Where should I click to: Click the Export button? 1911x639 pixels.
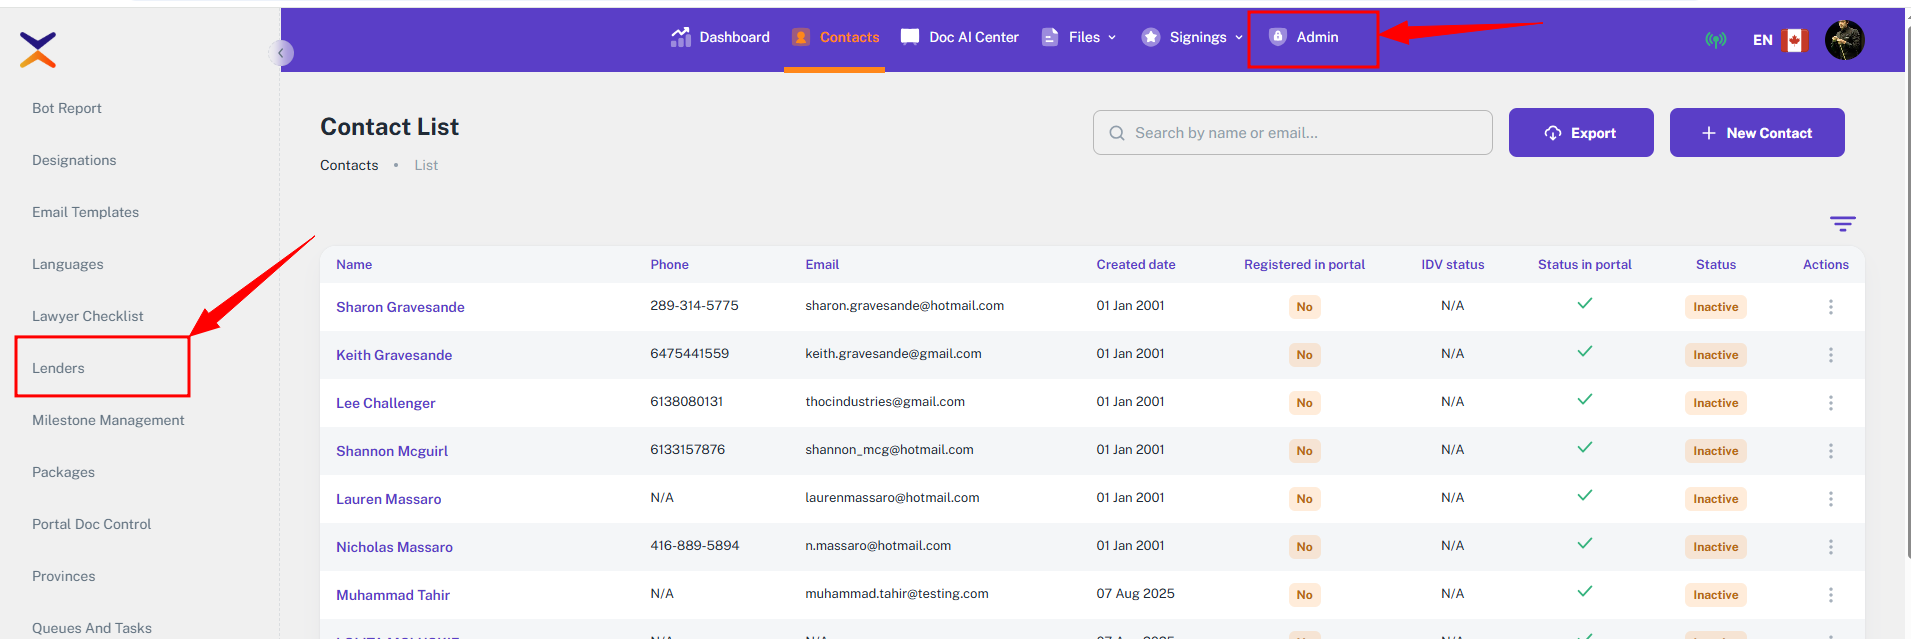pyautogui.click(x=1580, y=133)
